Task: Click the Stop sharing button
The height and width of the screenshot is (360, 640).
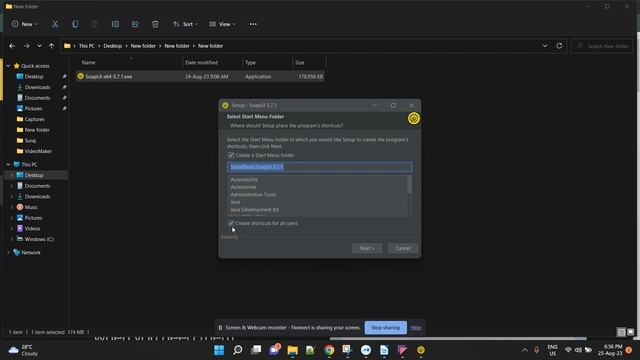Action: click(x=385, y=327)
